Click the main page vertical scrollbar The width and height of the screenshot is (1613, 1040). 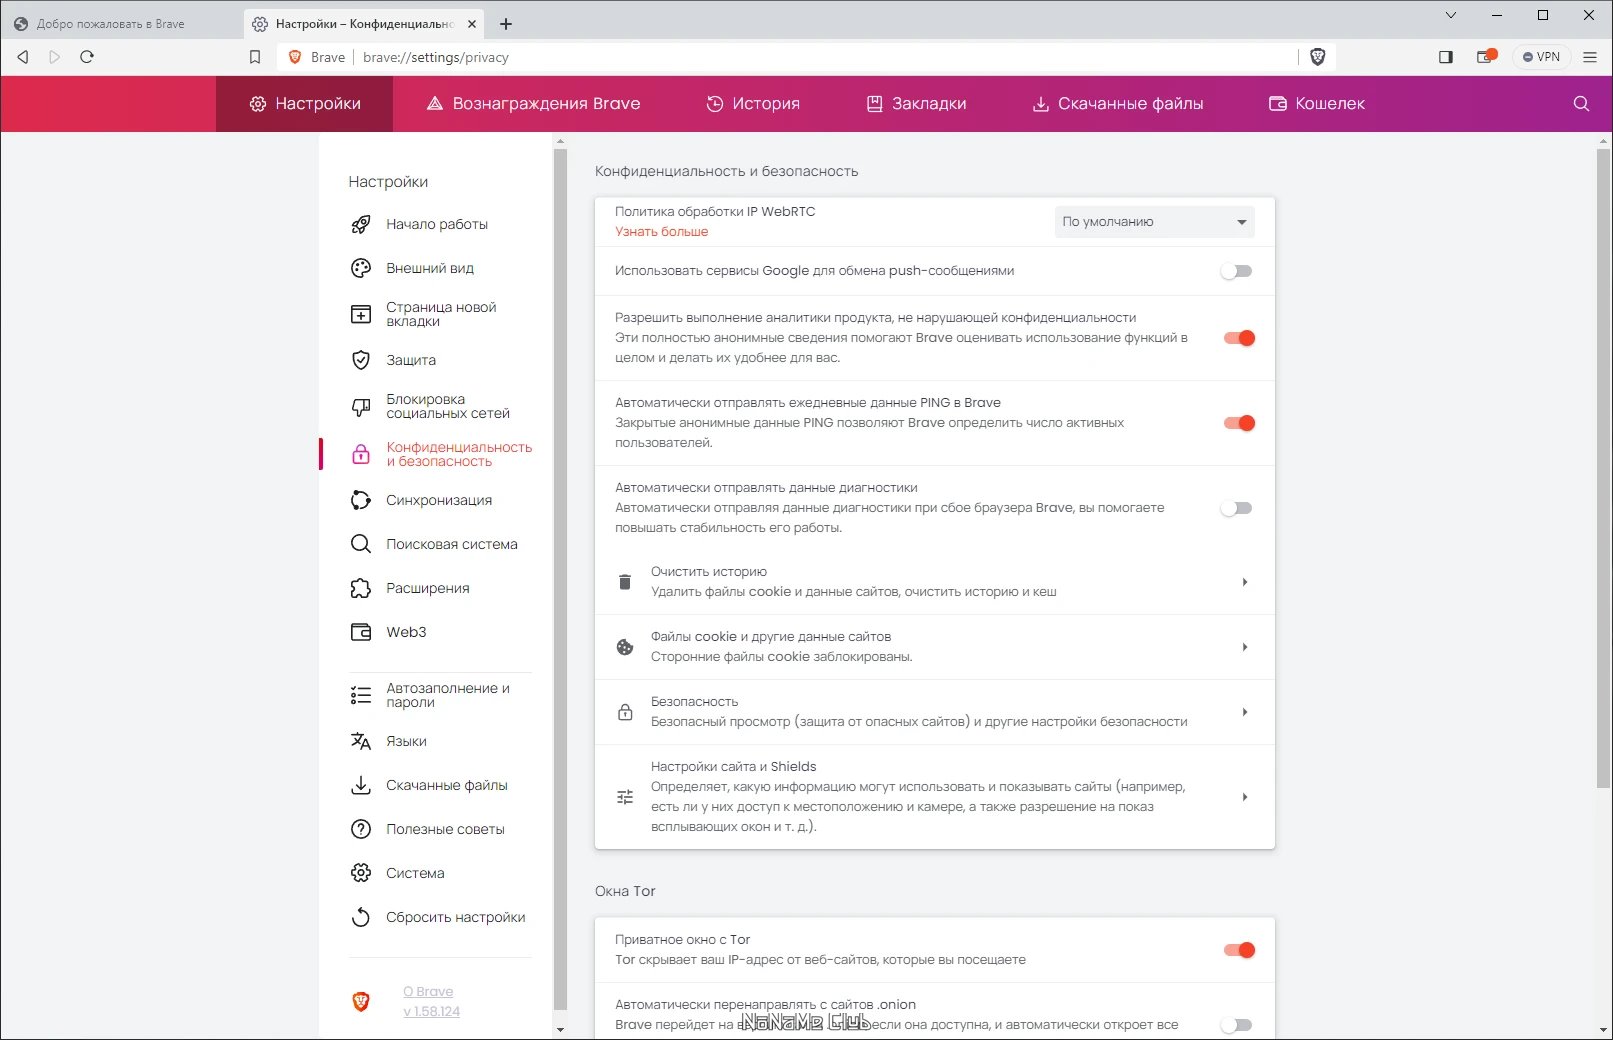pos(1604,468)
